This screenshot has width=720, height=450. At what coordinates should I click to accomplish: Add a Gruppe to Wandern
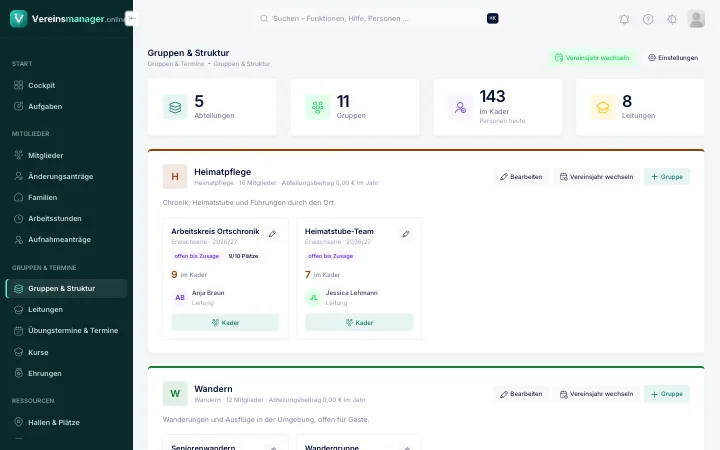[667, 394]
